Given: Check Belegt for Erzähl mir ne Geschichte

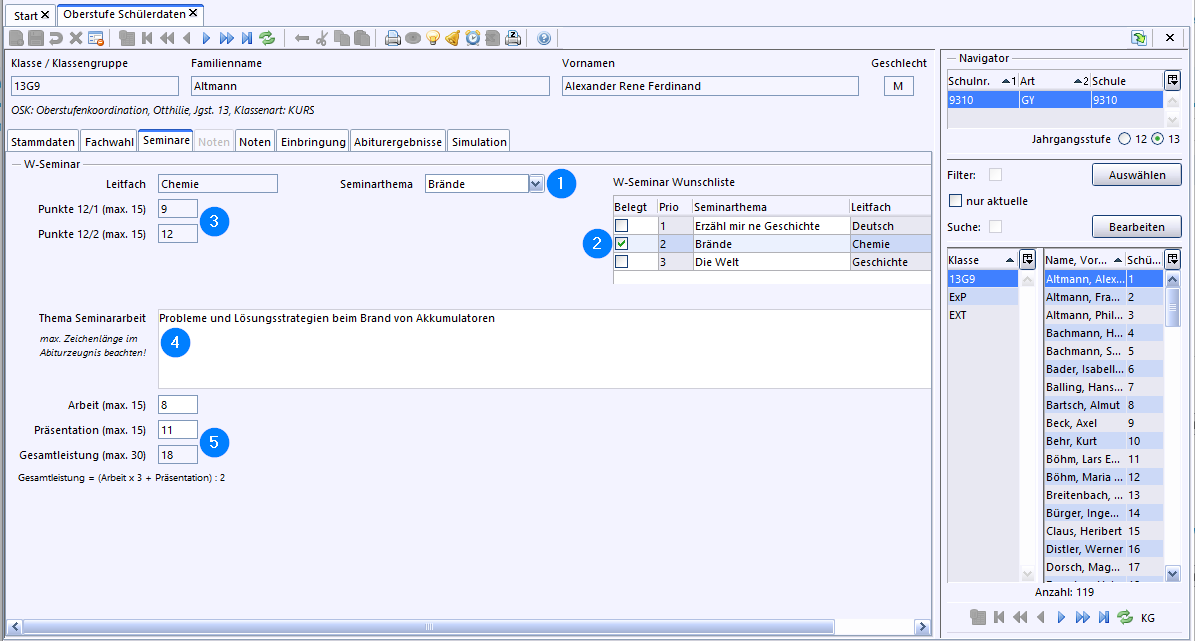Looking at the screenshot, I should [622, 226].
